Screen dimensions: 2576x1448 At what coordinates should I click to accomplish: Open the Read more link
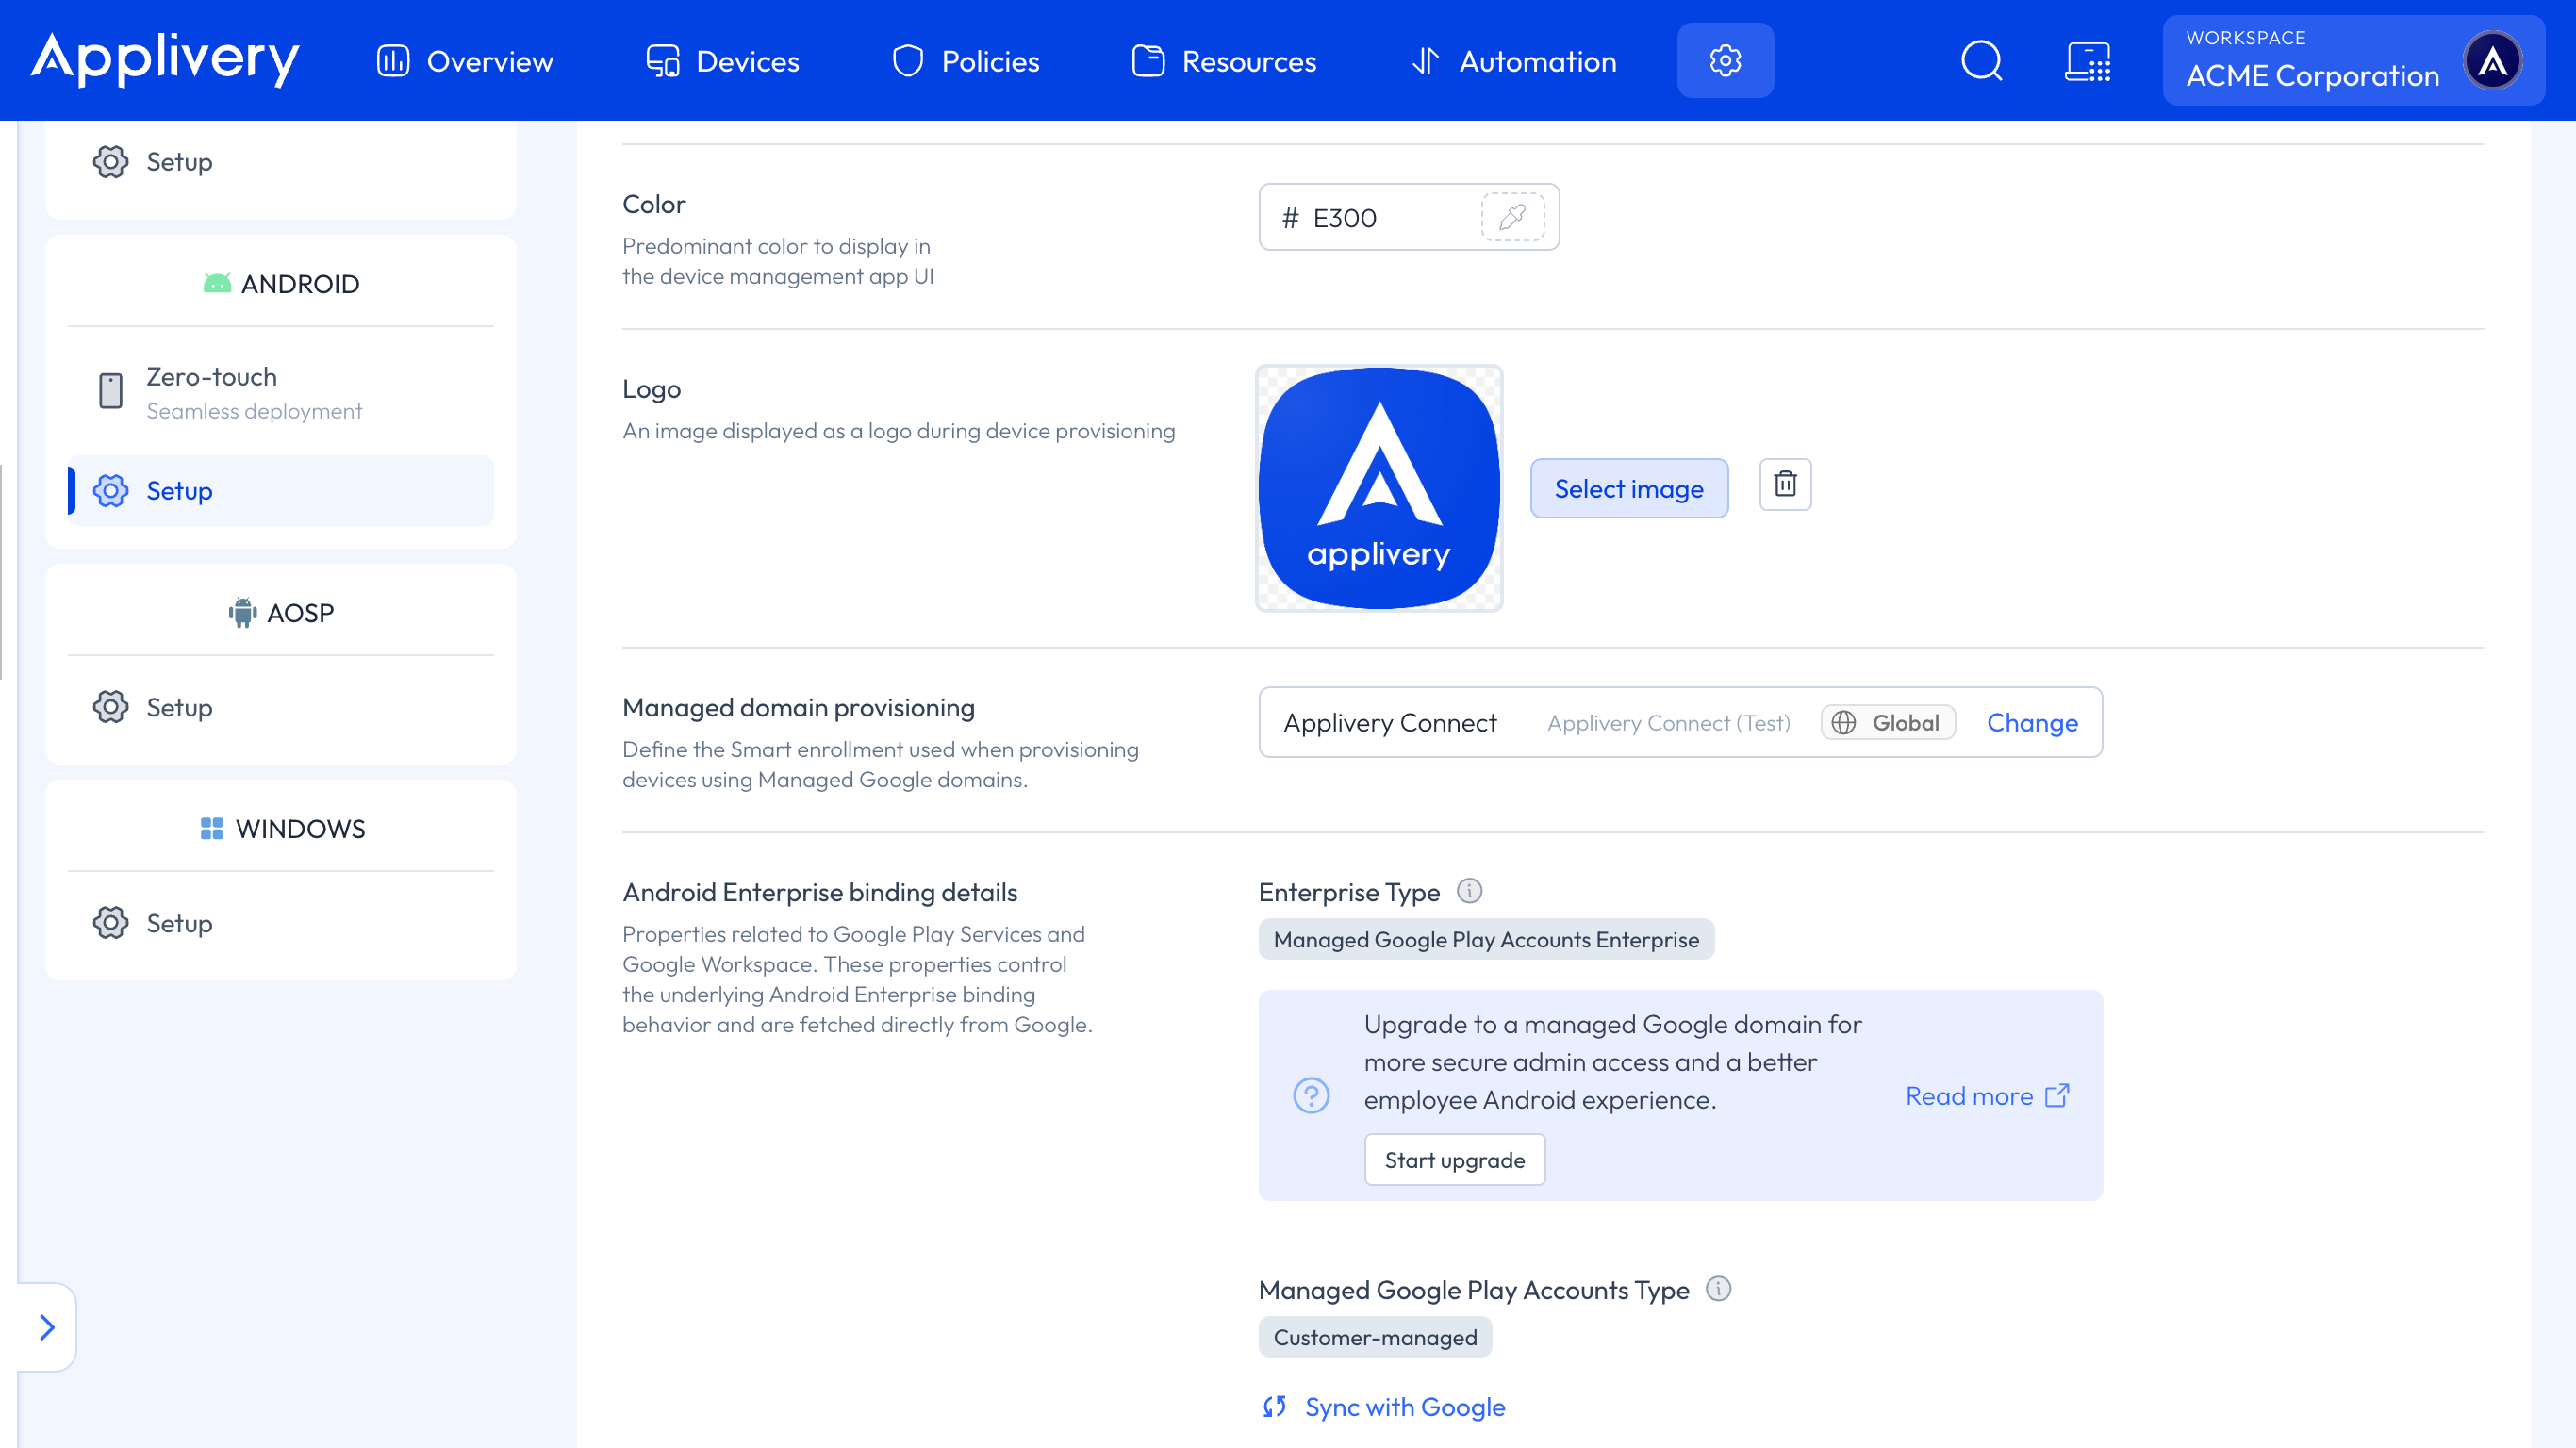coord(1987,1095)
